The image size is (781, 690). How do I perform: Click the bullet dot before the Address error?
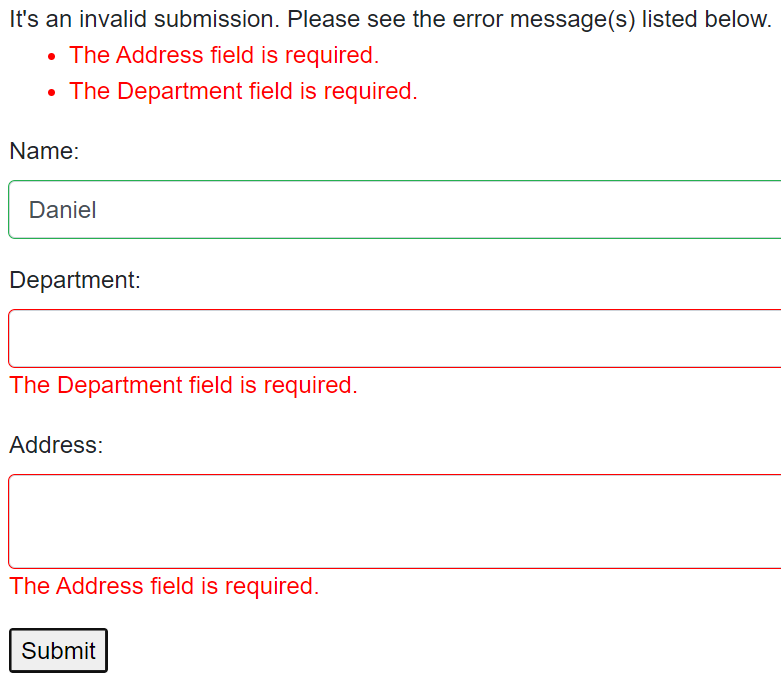coord(51,58)
